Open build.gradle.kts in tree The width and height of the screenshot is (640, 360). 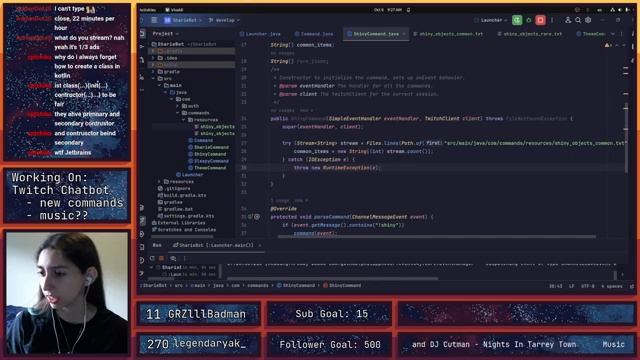182,196
